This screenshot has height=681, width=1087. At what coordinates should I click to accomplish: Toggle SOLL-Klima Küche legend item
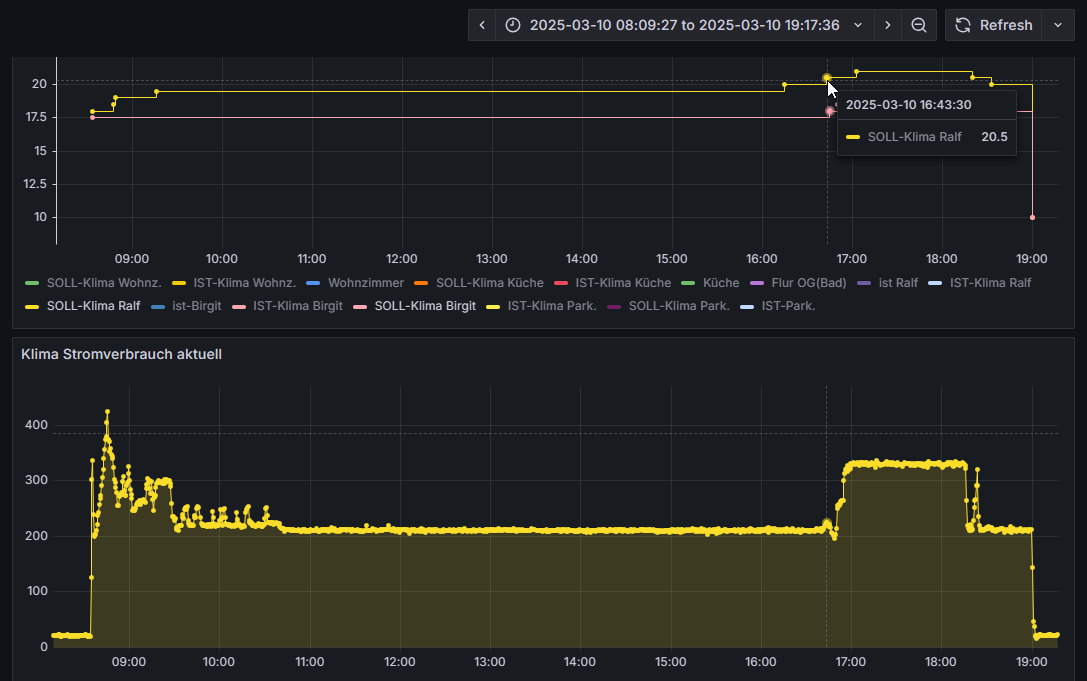489,283
